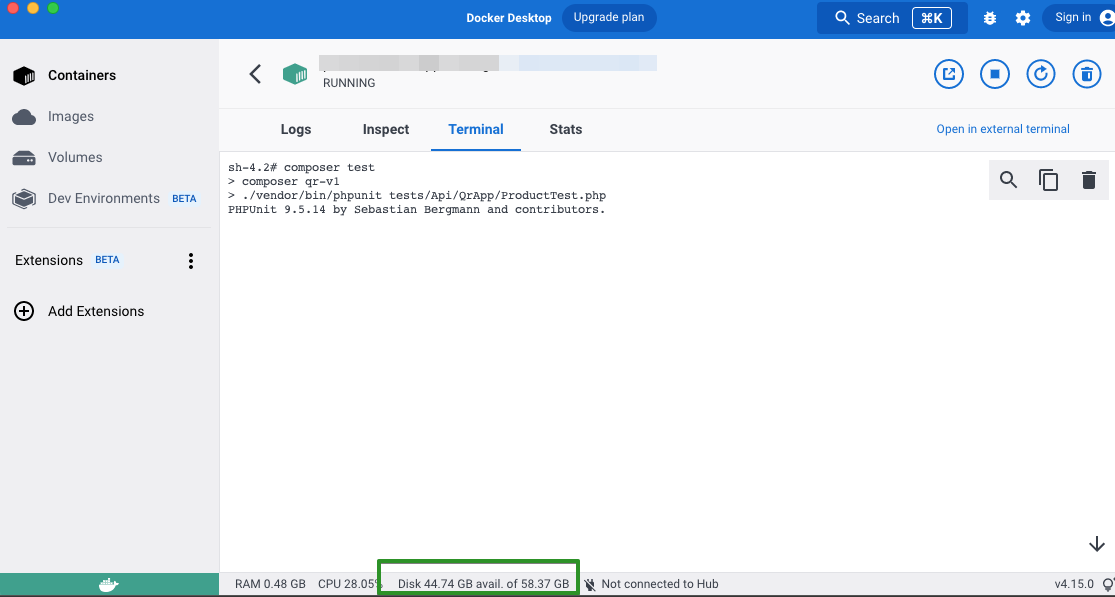This screenshot has height=597, width=1115.
Task: Open container in browser icon
Action: (x=949, y=74)
